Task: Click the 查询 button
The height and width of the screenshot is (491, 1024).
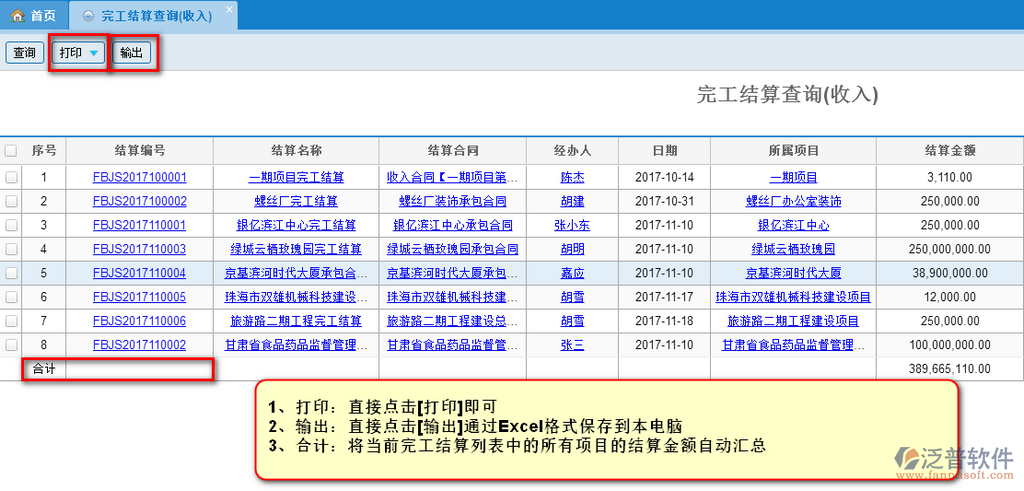Action: click(25, 53)
